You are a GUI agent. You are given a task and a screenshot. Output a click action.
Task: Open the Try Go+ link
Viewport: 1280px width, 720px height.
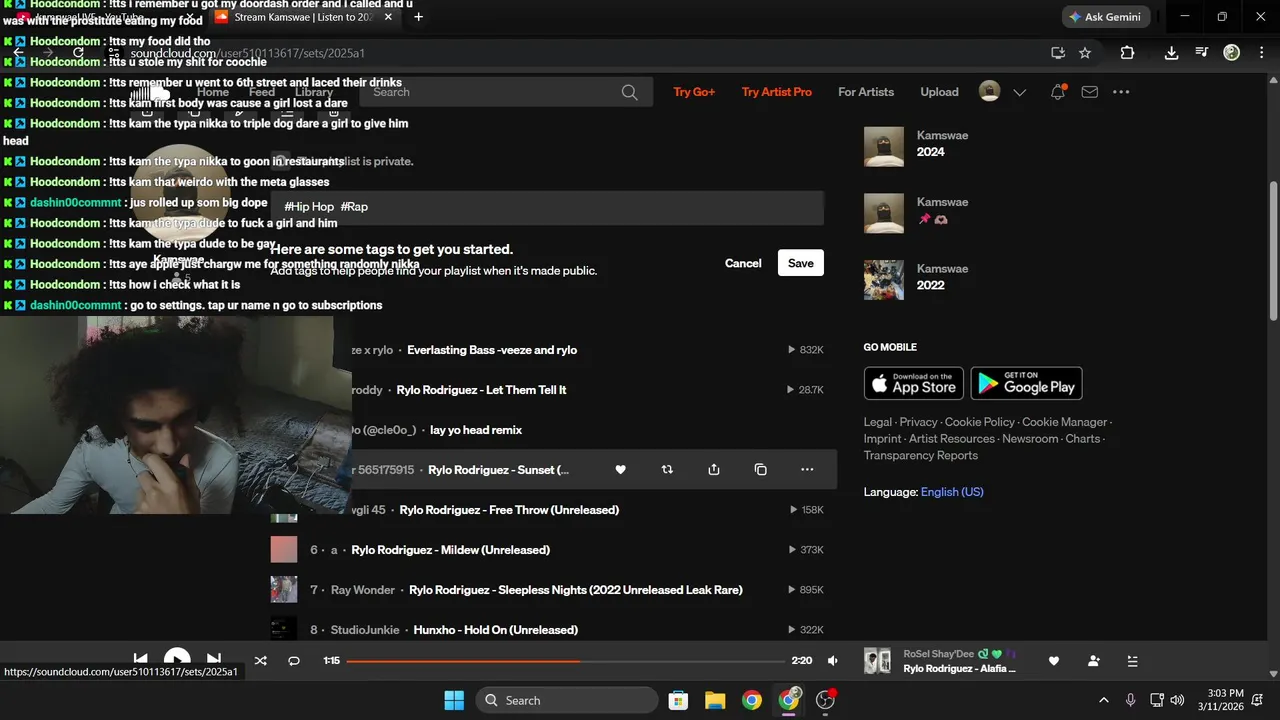pos(694,92)
